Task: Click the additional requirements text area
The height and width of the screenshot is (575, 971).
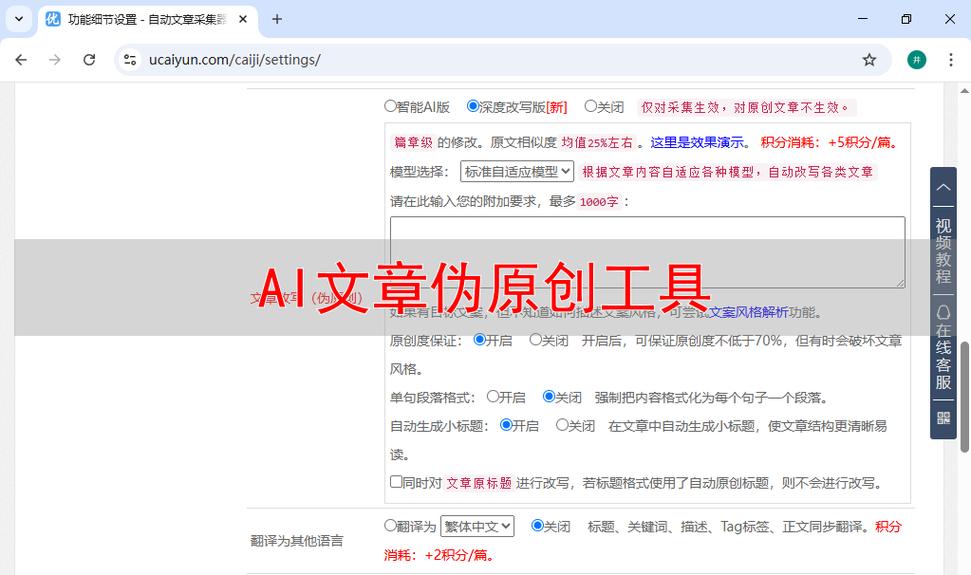Action: [647, 252]
